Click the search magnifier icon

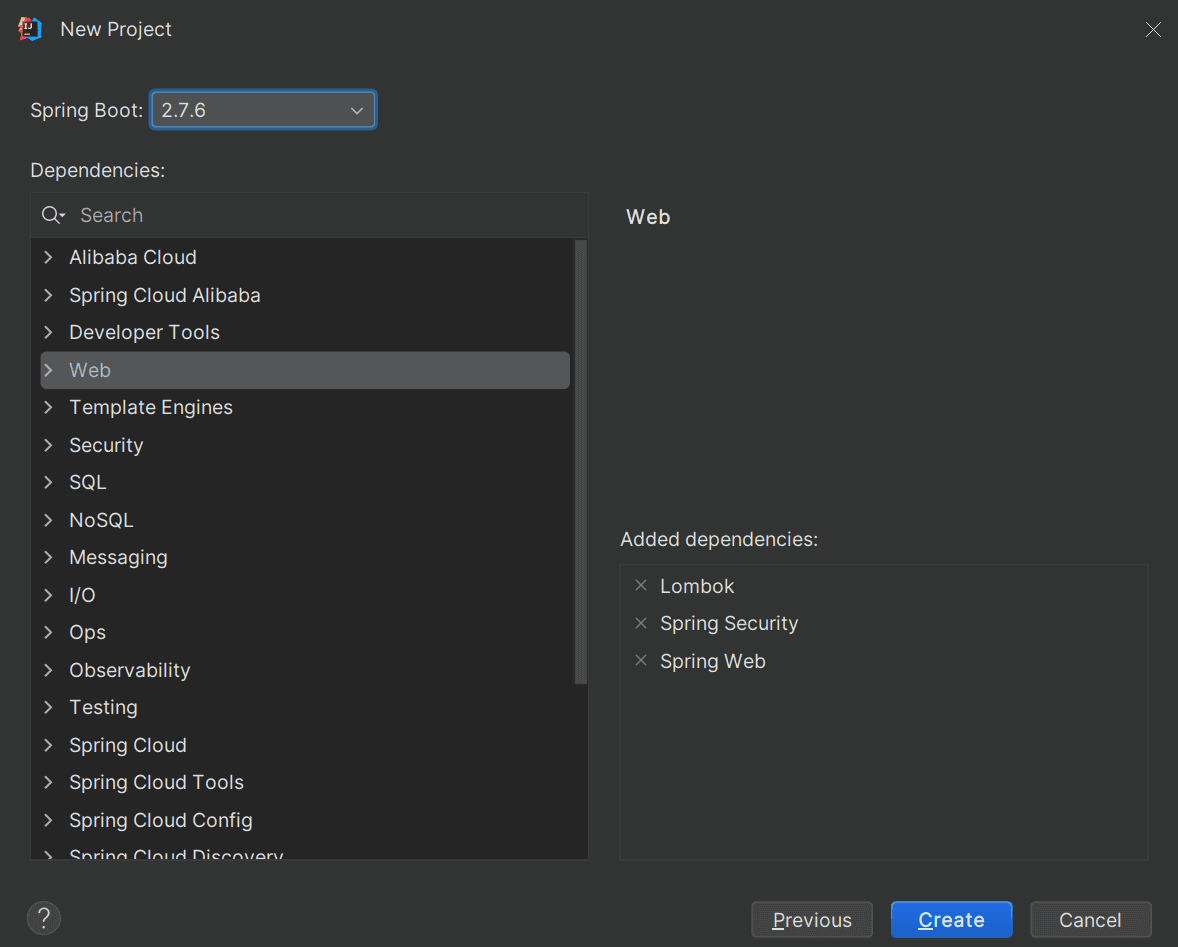coord(52,216)
